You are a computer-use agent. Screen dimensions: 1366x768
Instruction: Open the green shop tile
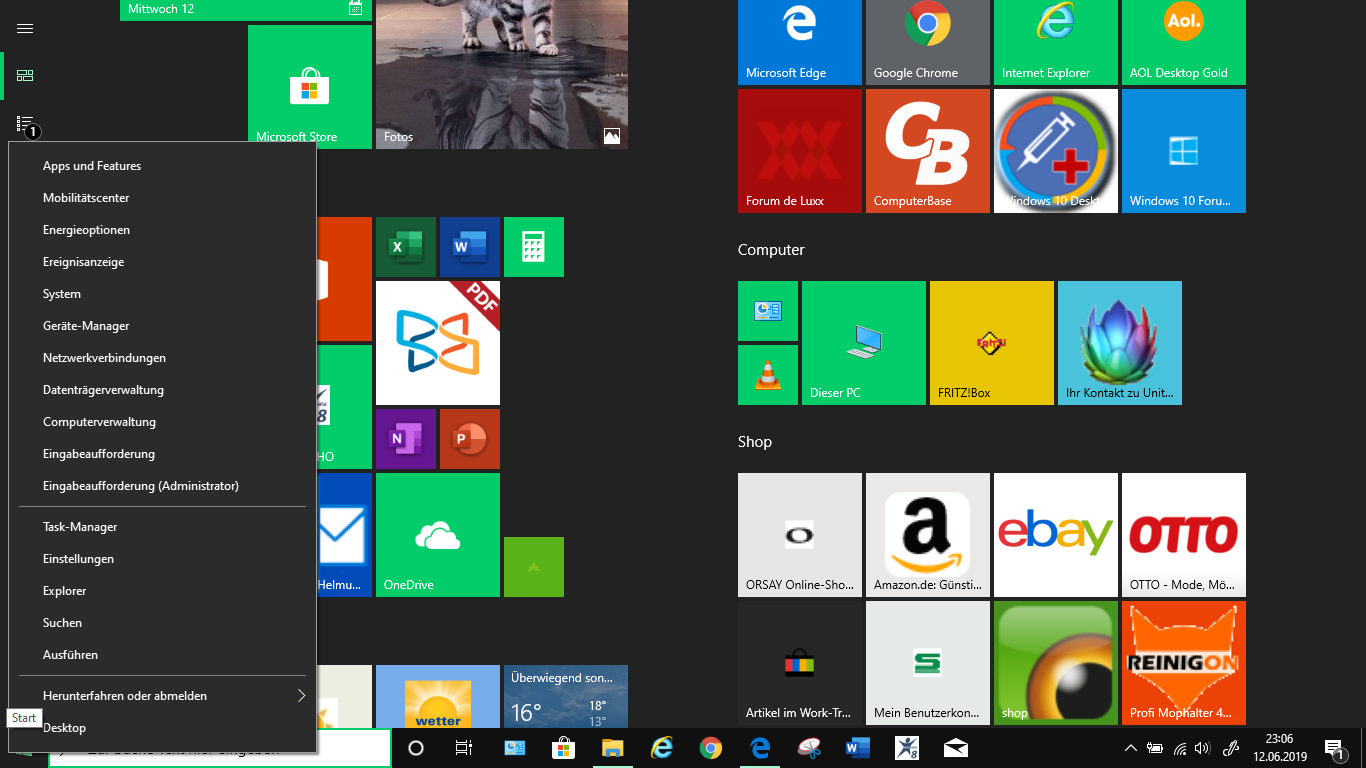point(1055,663)
